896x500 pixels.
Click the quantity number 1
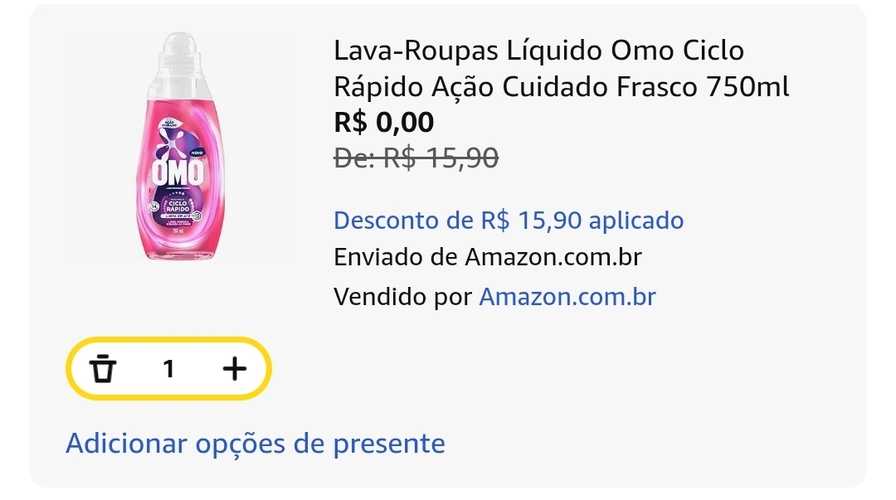[169, 369]
